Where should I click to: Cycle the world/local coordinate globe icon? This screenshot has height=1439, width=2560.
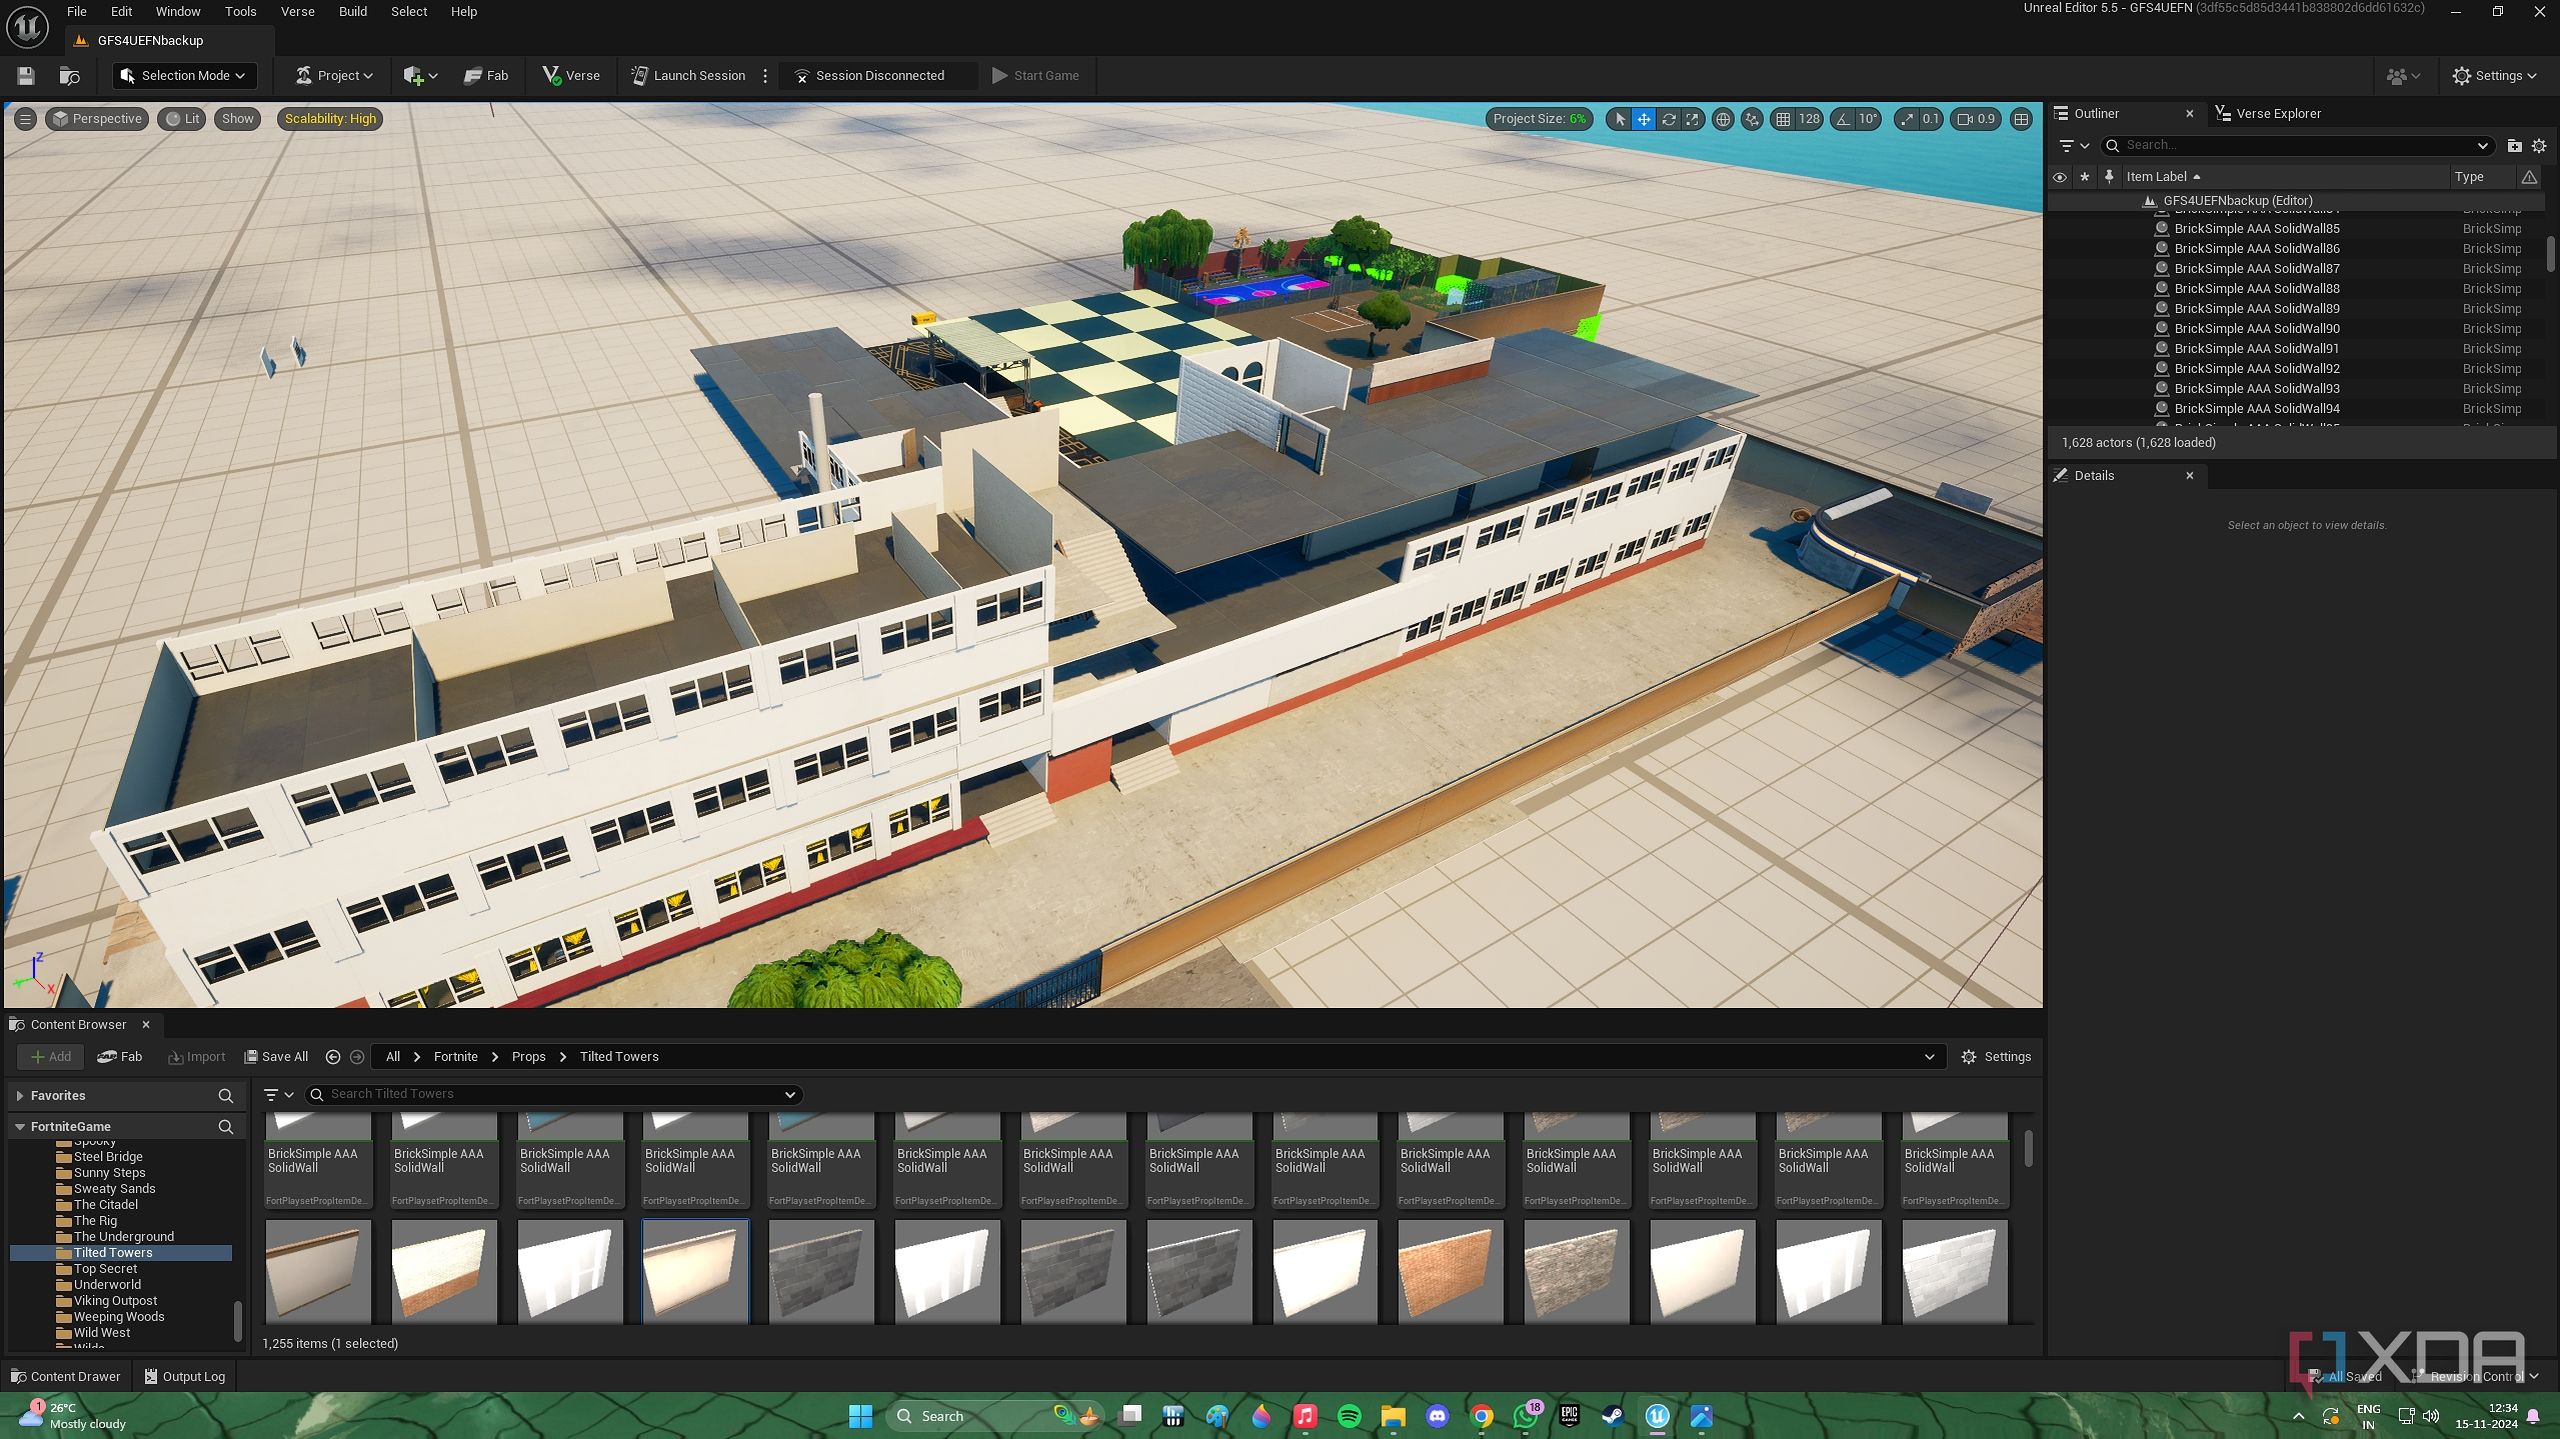click(x=1722, y=119)
